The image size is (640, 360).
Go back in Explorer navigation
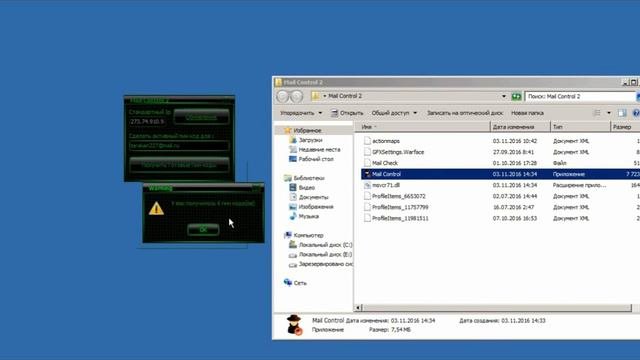[282, 96]
